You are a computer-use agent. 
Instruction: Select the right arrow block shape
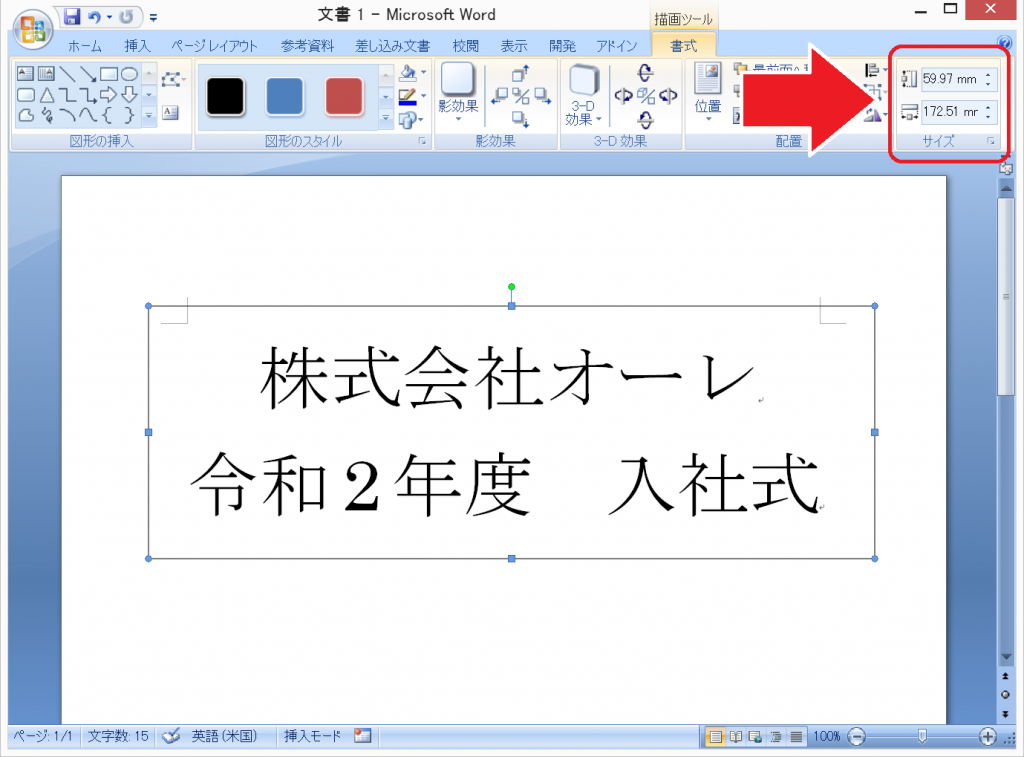pyautogui.click(x=108, y=95)
